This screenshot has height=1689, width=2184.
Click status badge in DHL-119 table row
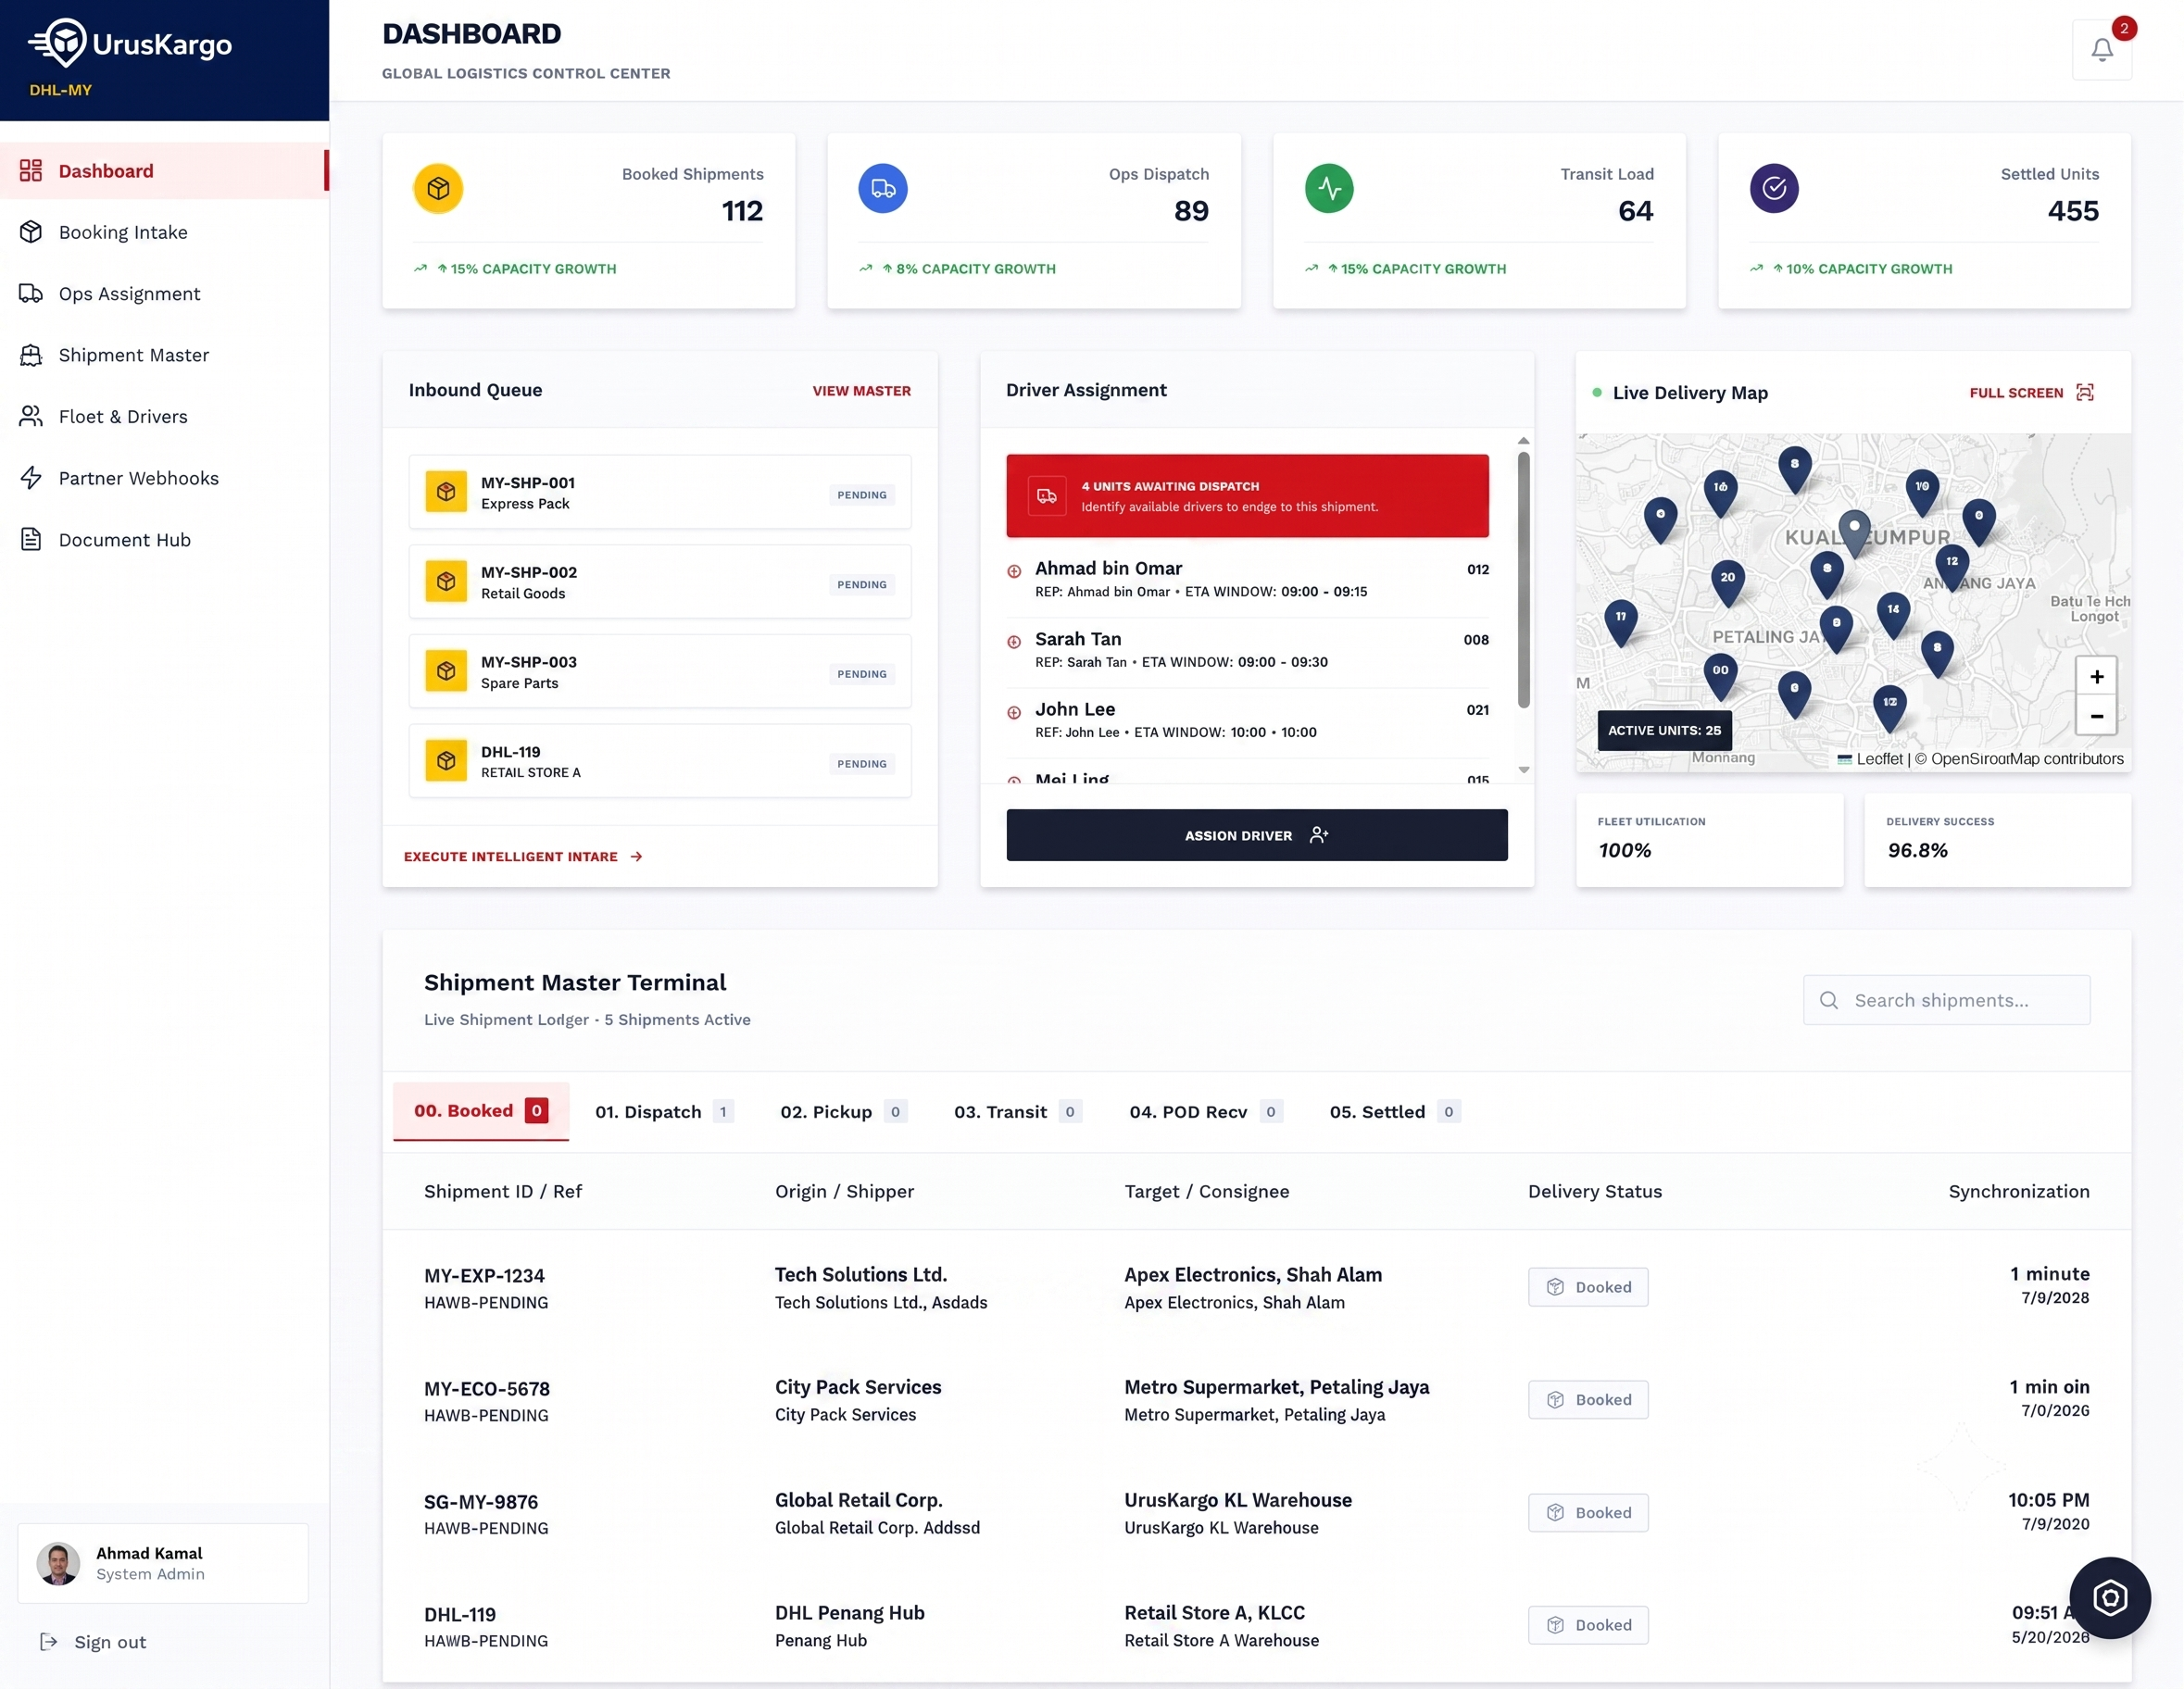(1587, 1625)
